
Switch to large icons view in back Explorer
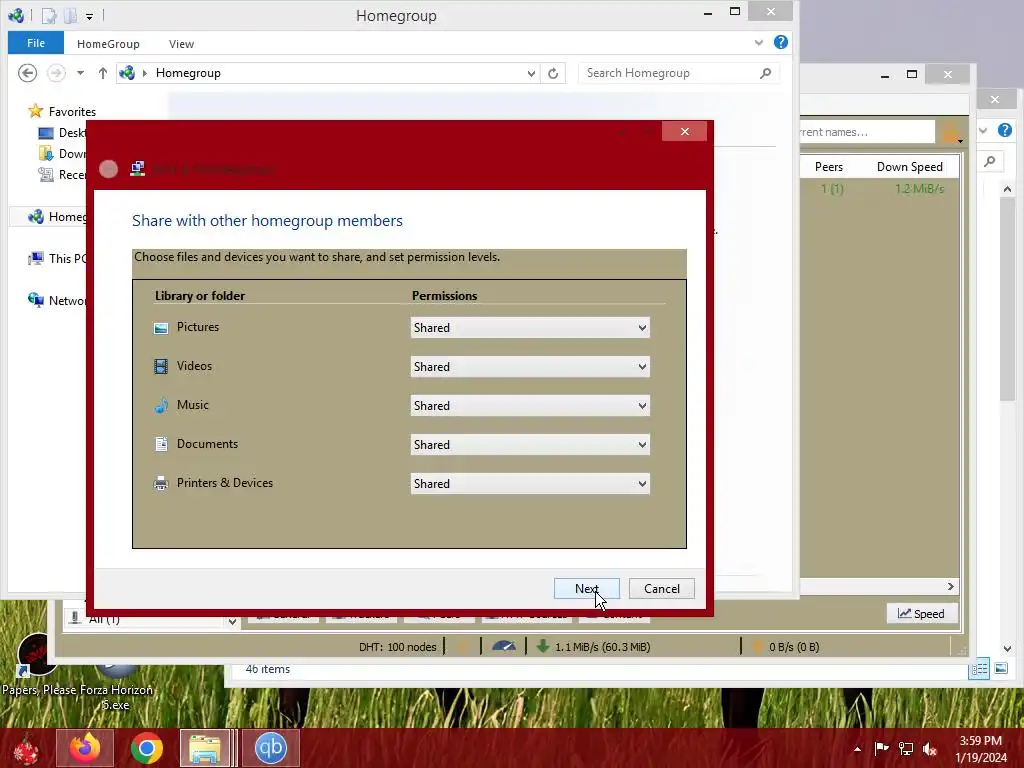pos(1000,669)
